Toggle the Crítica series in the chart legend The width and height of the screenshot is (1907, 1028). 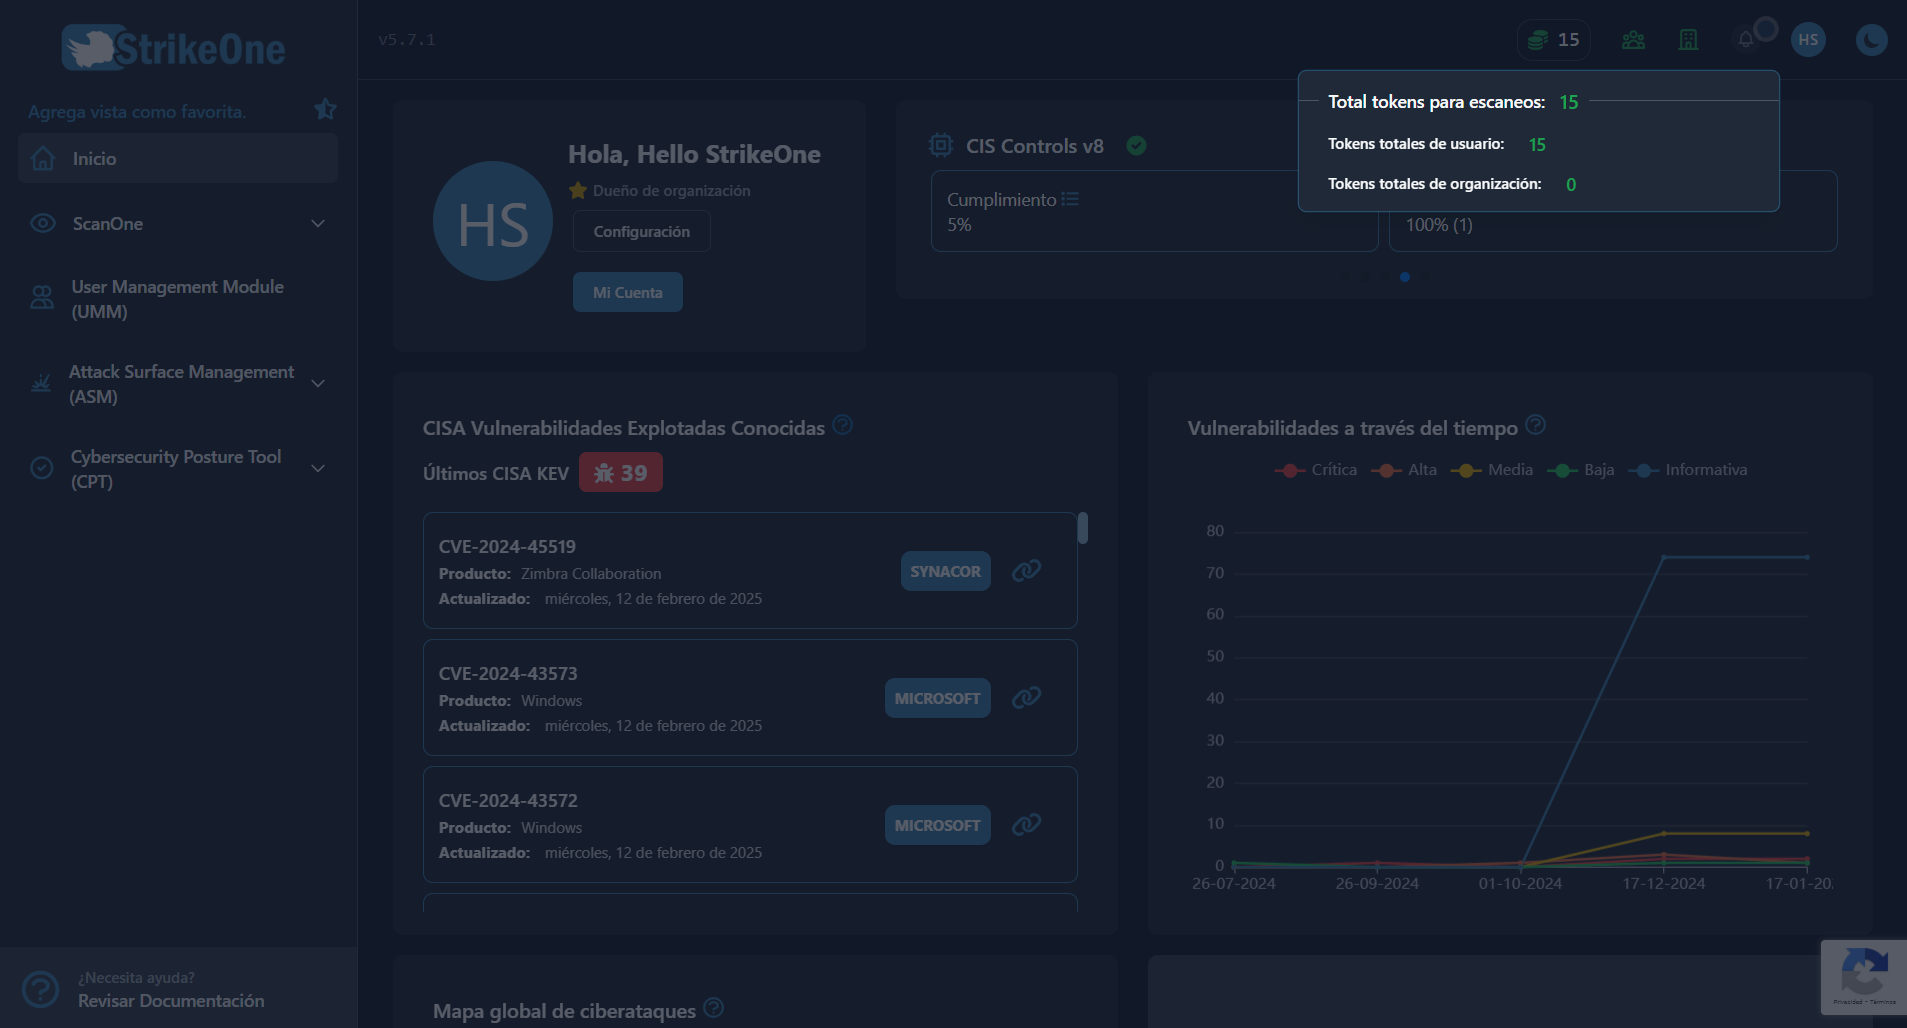1316,470
